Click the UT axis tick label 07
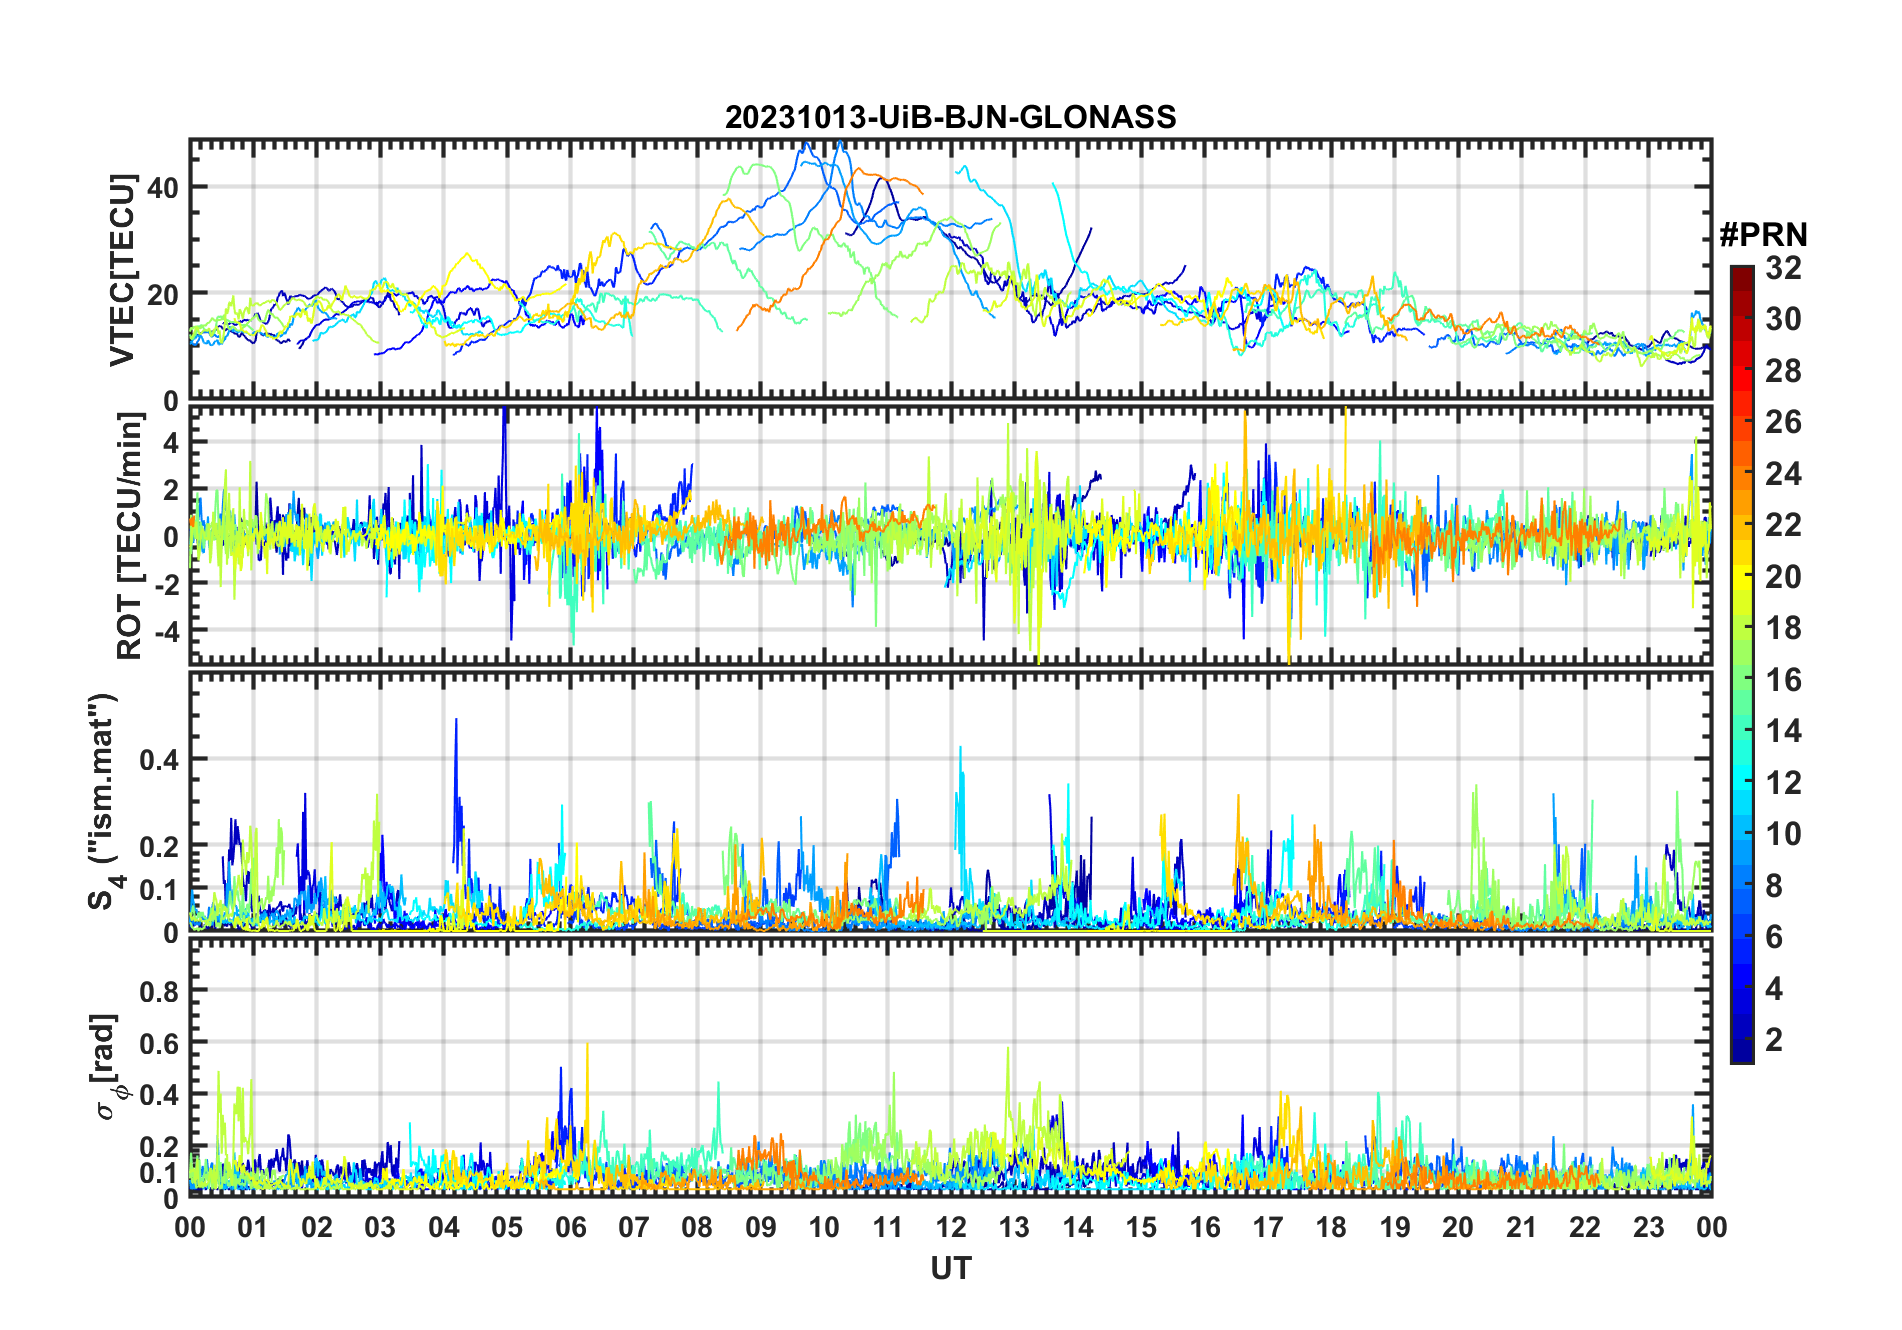This screenshot has height=1330, width=1902. tap(634, 1227)
